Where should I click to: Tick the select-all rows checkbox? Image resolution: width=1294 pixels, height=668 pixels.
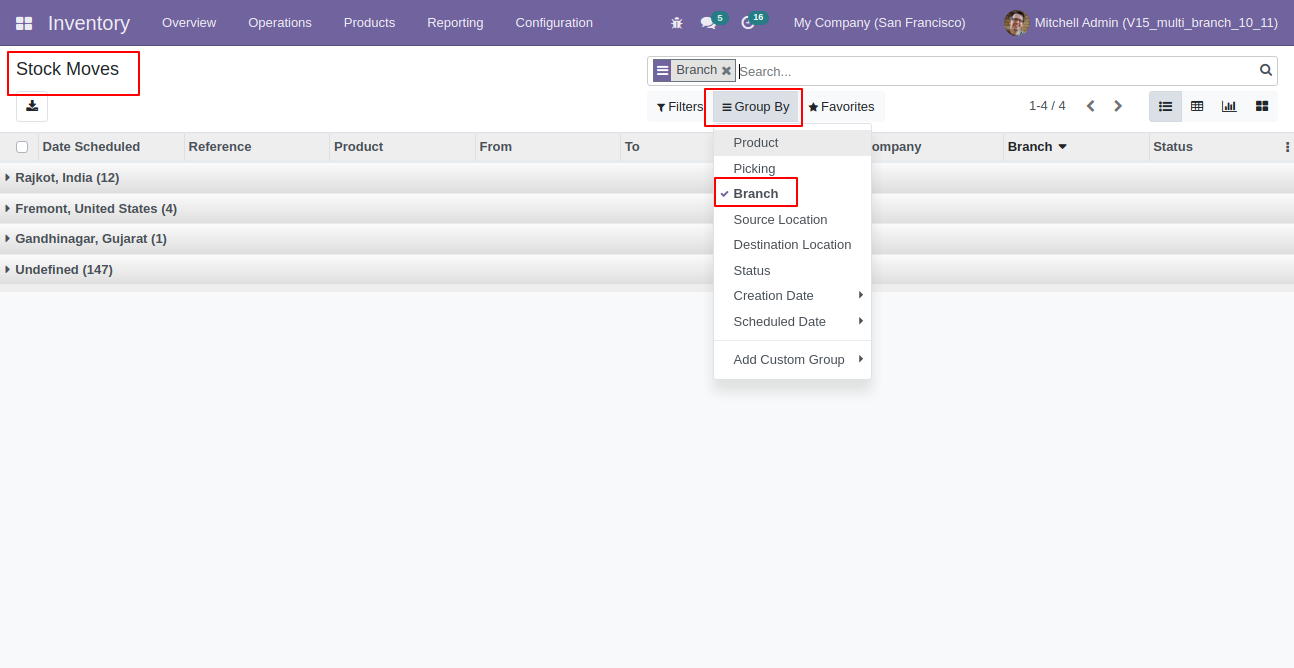click(x=22, y=147)
